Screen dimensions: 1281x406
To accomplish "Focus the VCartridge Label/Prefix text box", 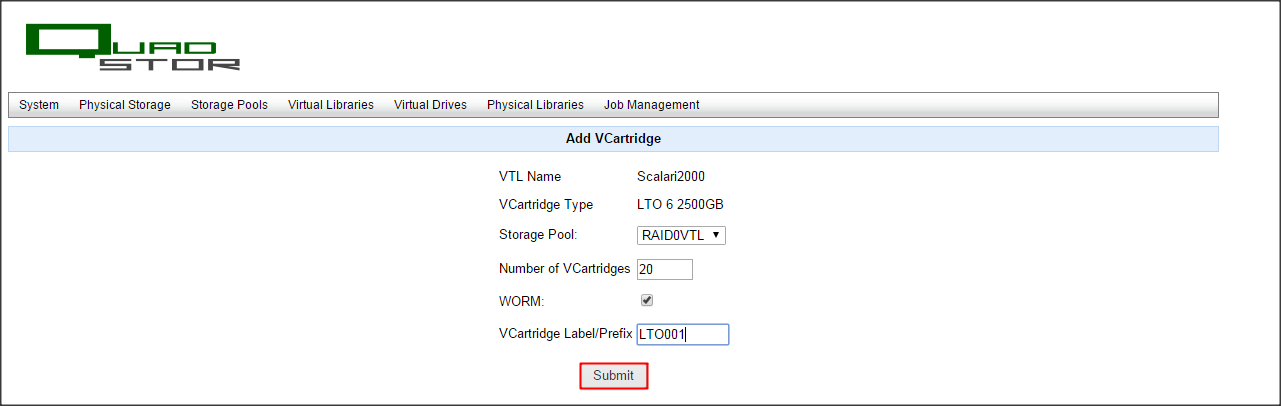I will pyautogui.click(x=682, y=335).
